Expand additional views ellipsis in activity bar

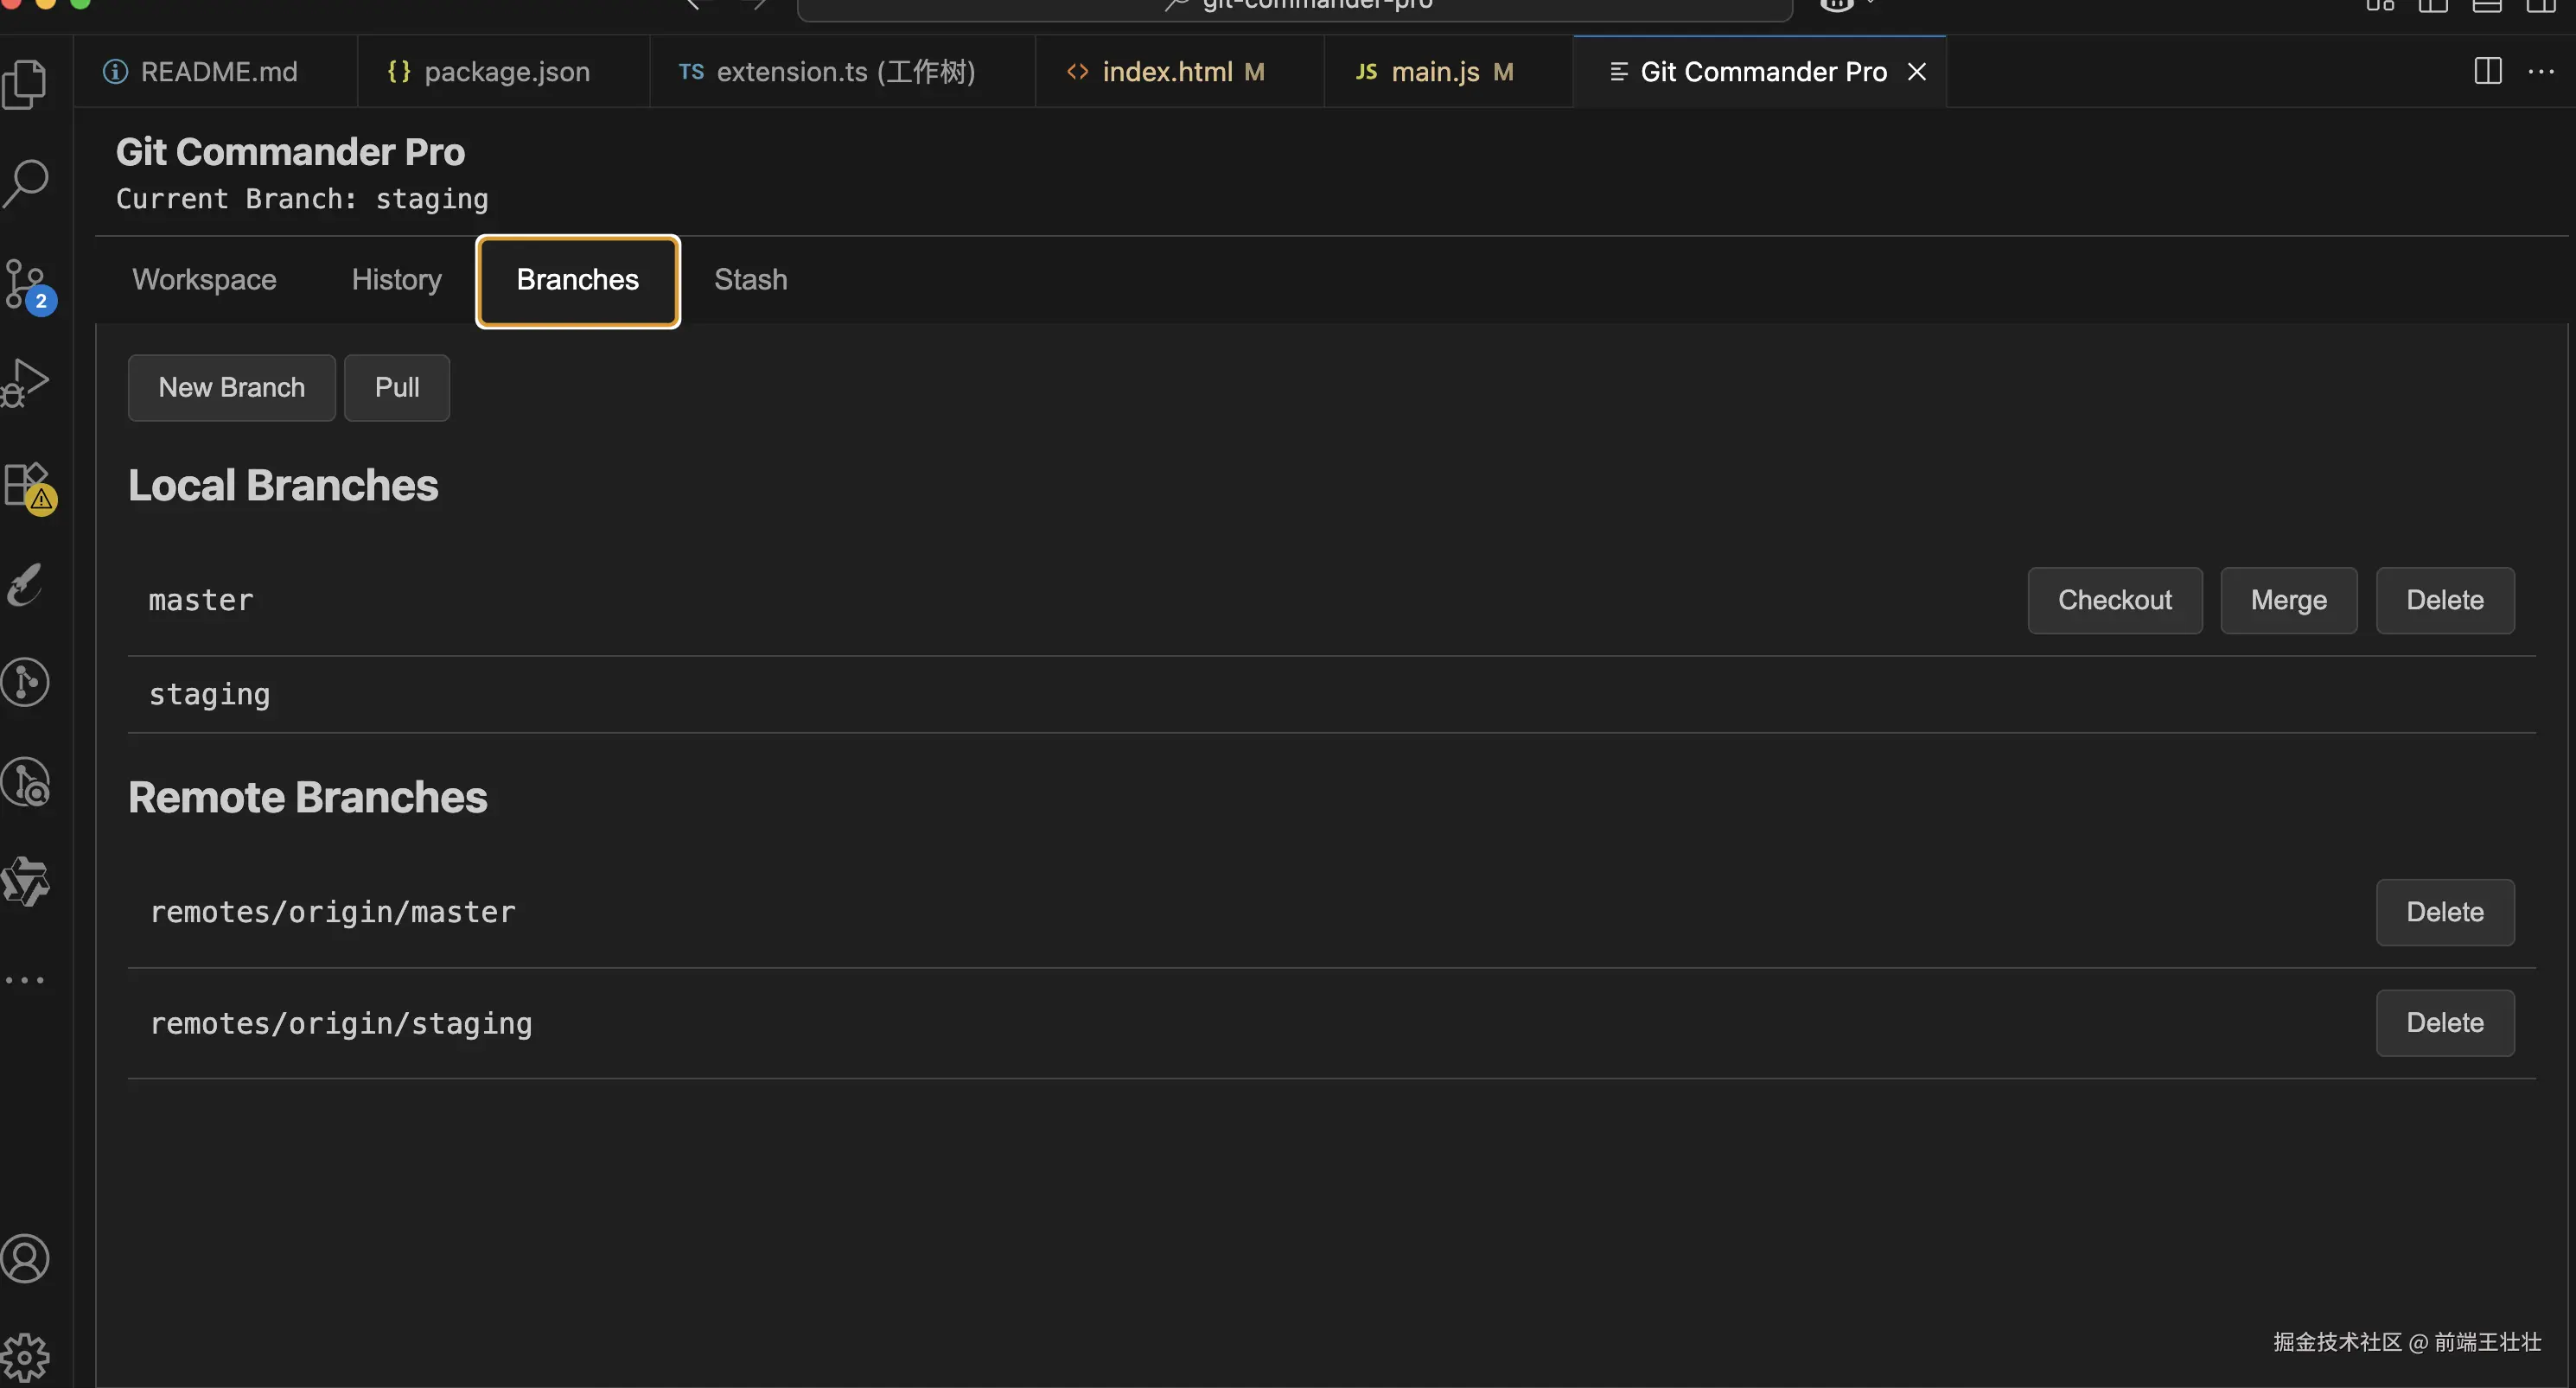[25, 980]
